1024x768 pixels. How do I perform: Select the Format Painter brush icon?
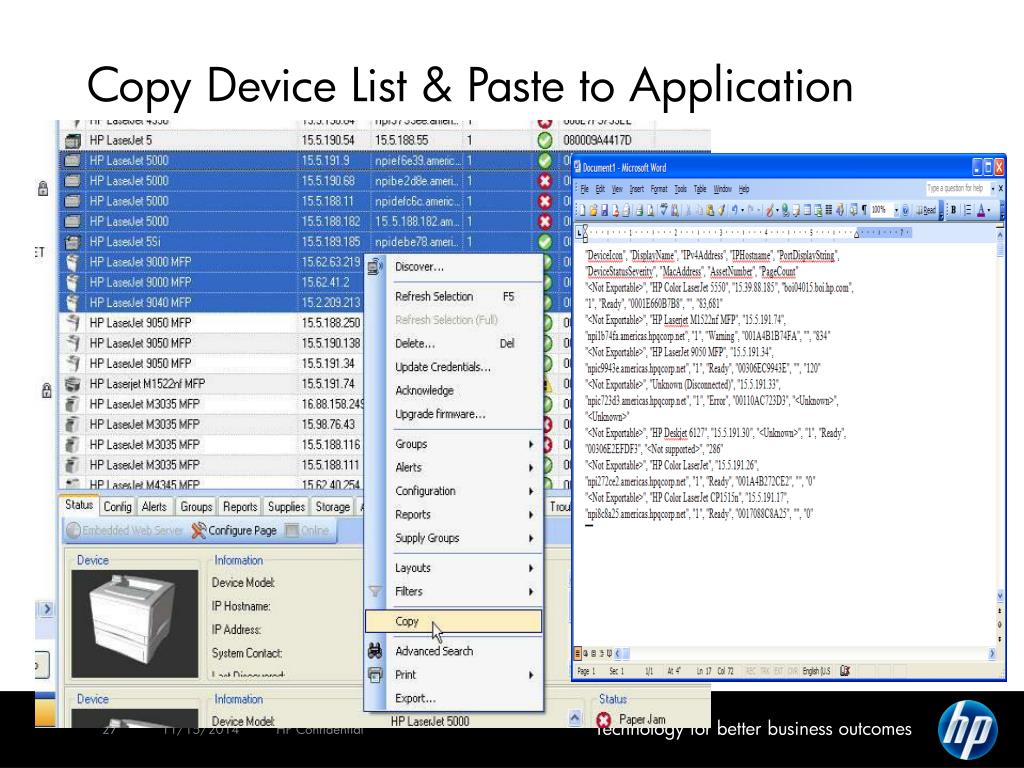click(722, 210)
